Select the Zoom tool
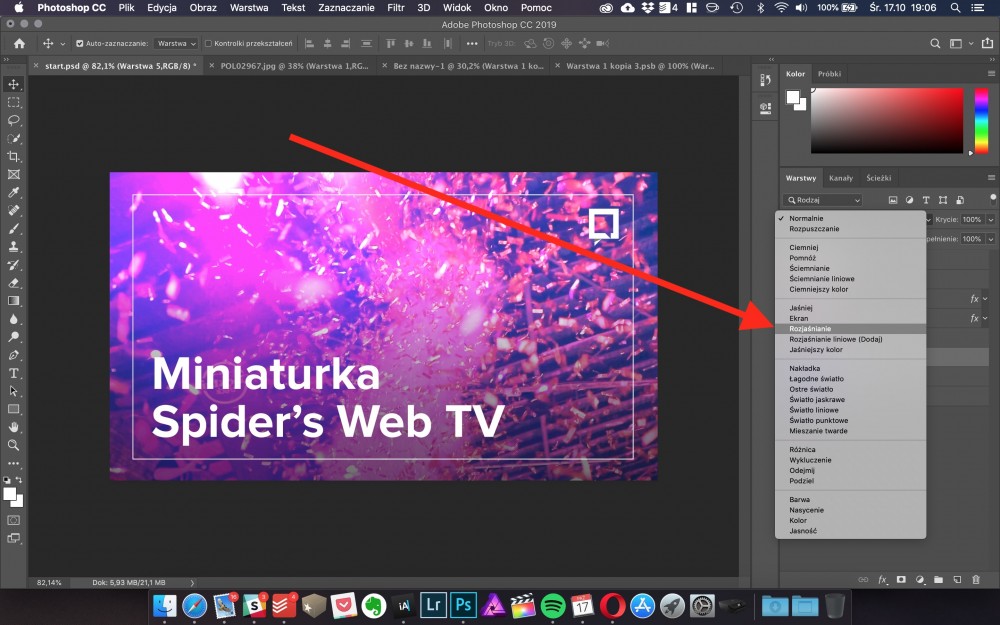 (13, 445)
